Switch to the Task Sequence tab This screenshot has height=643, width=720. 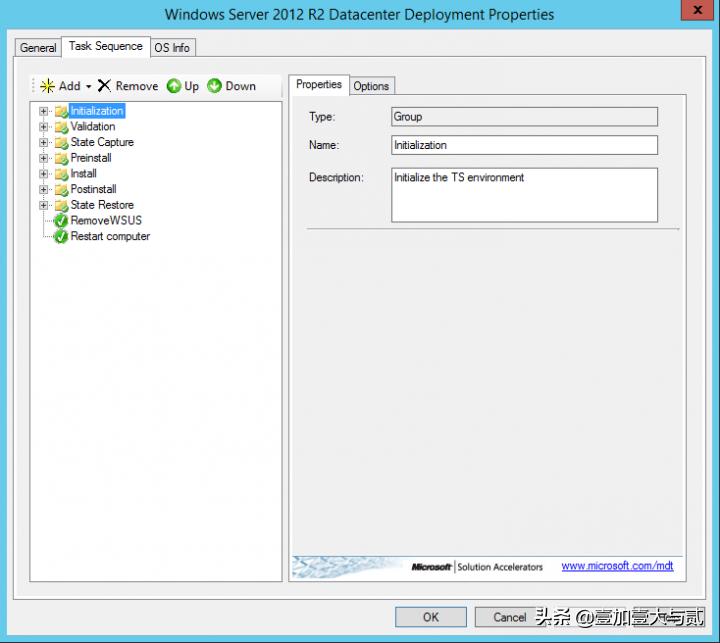tap(106, 46)
